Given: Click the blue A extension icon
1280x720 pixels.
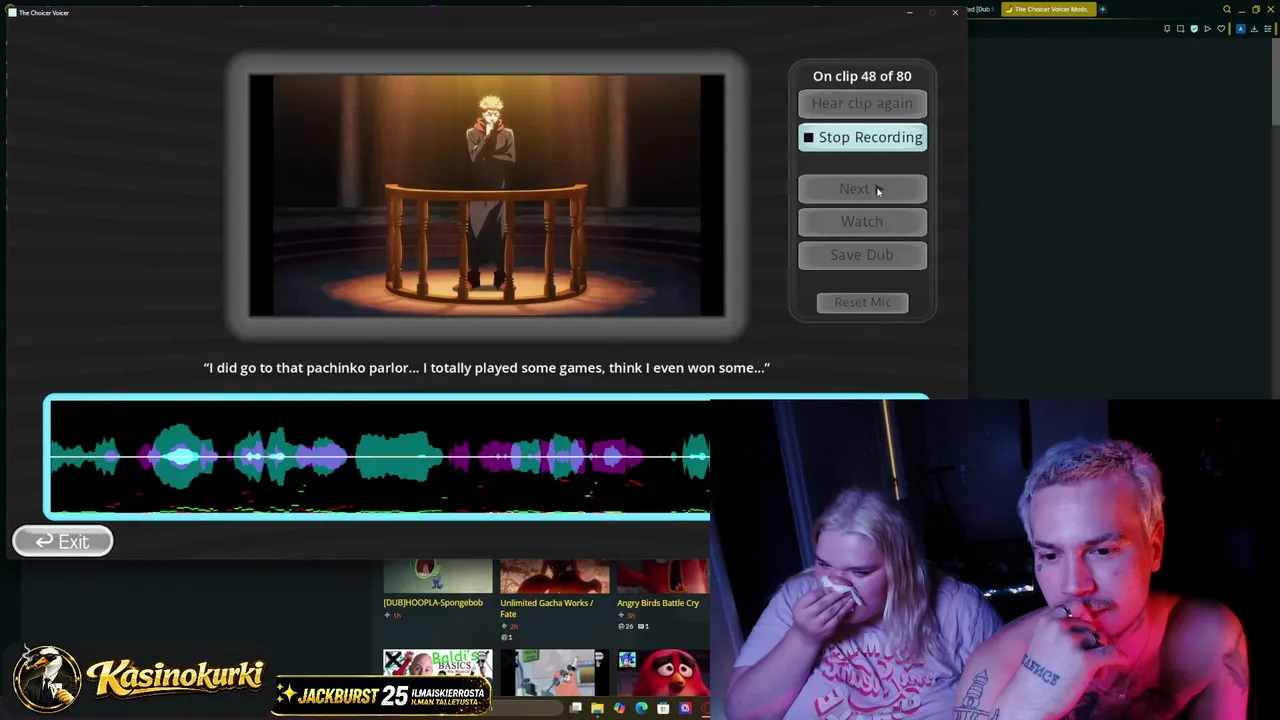Looking at the screenshot, I should [1241, 29].
